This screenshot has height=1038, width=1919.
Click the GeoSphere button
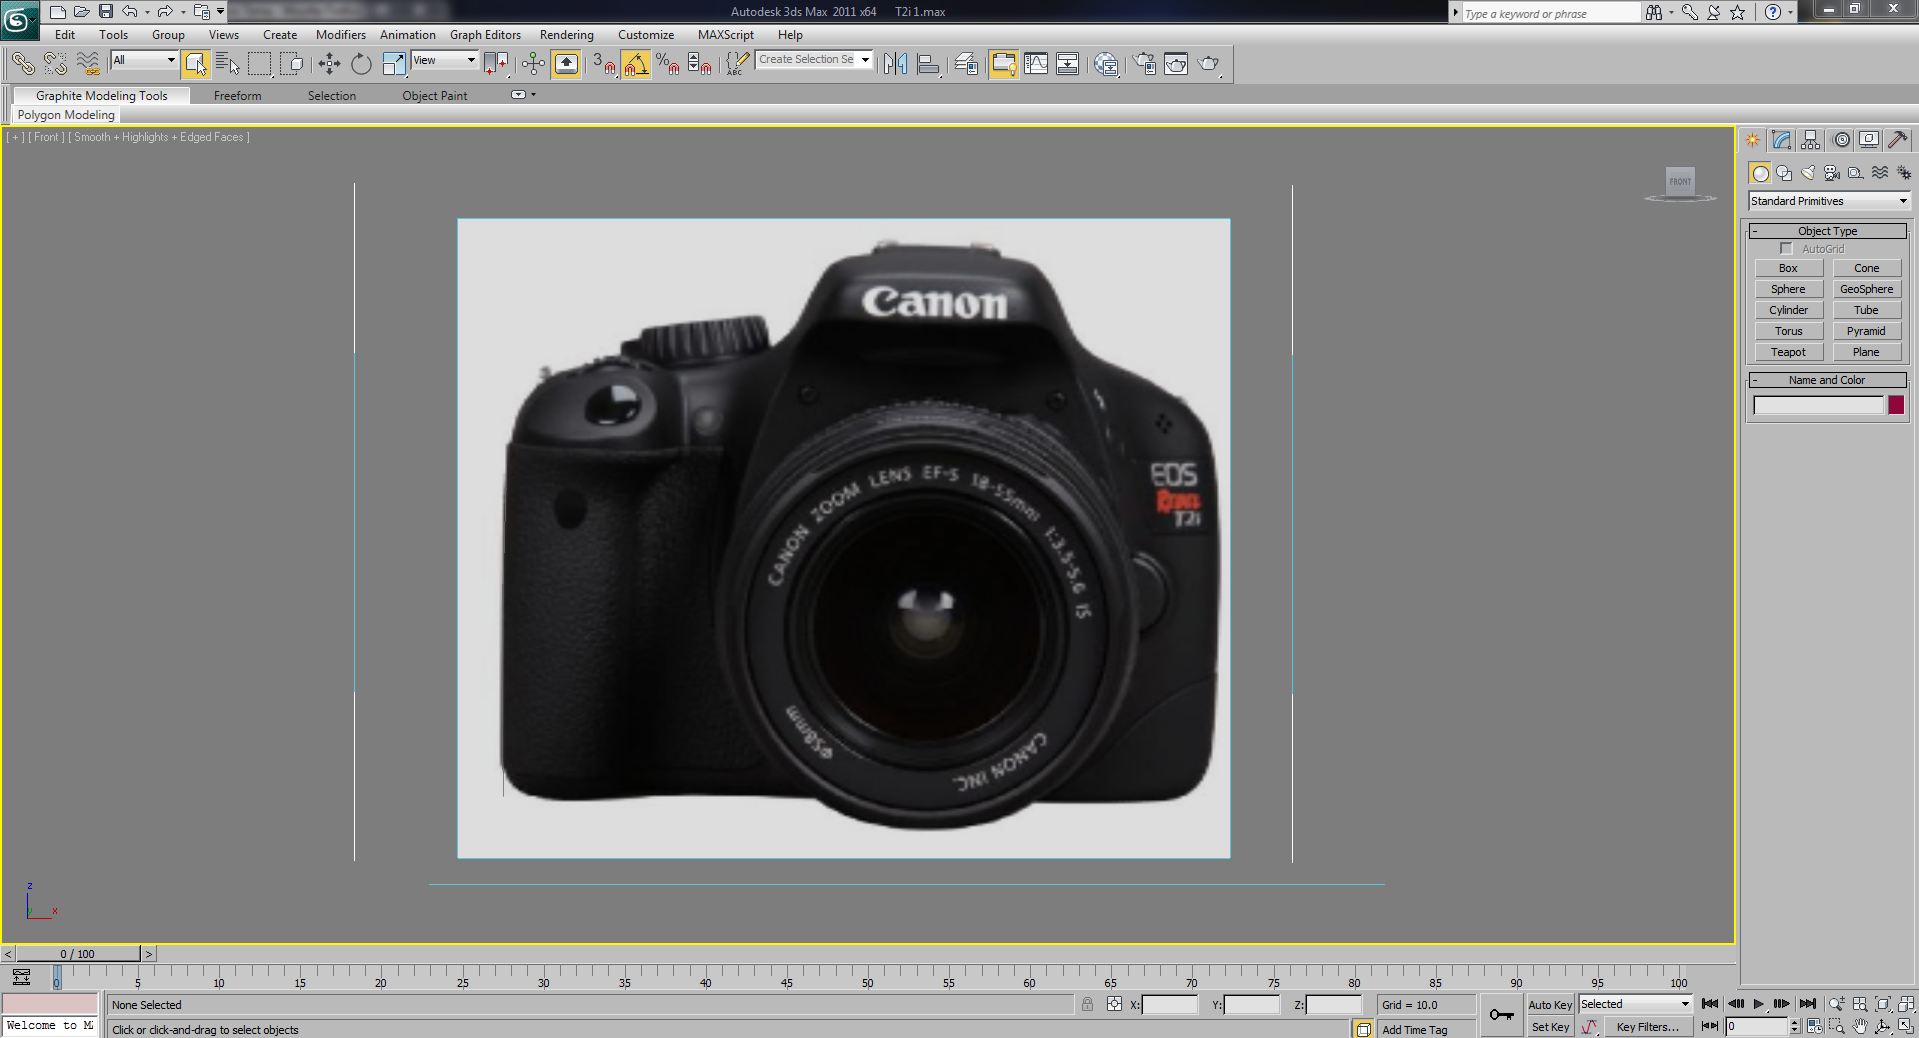1866,289
